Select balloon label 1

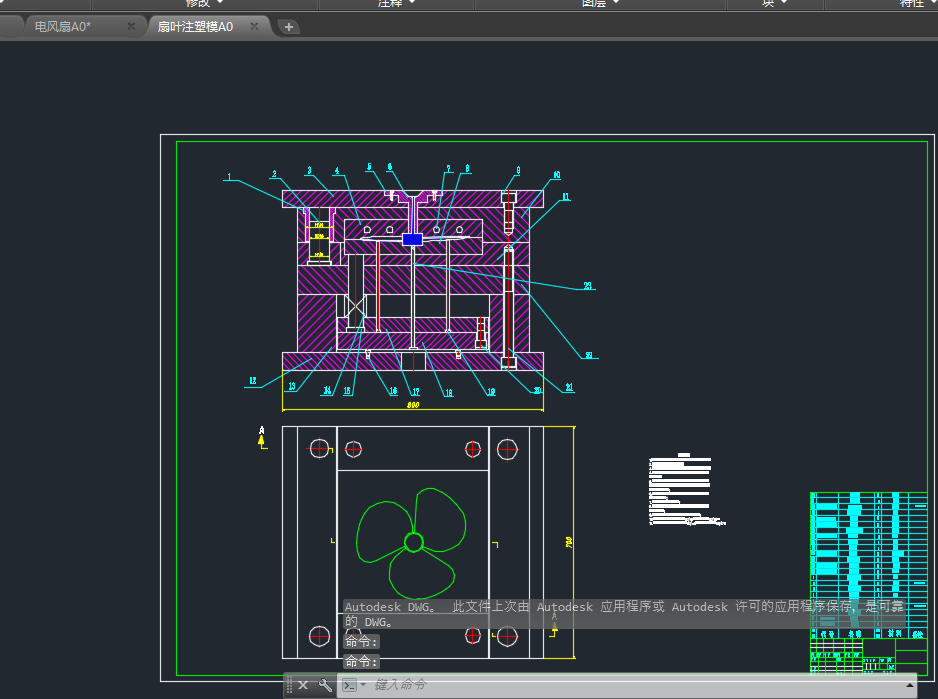[229, 177]
